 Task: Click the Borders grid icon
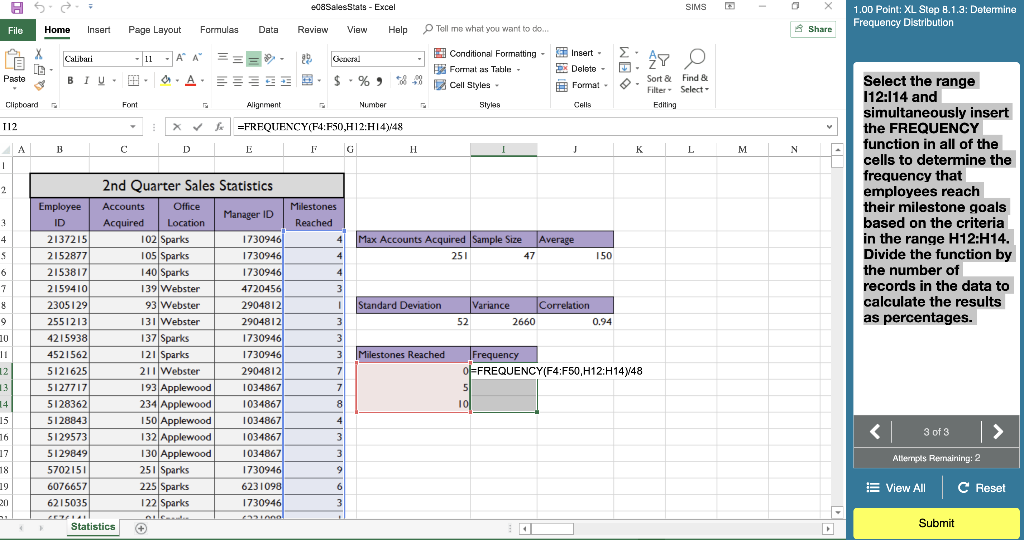pos(133,80)
